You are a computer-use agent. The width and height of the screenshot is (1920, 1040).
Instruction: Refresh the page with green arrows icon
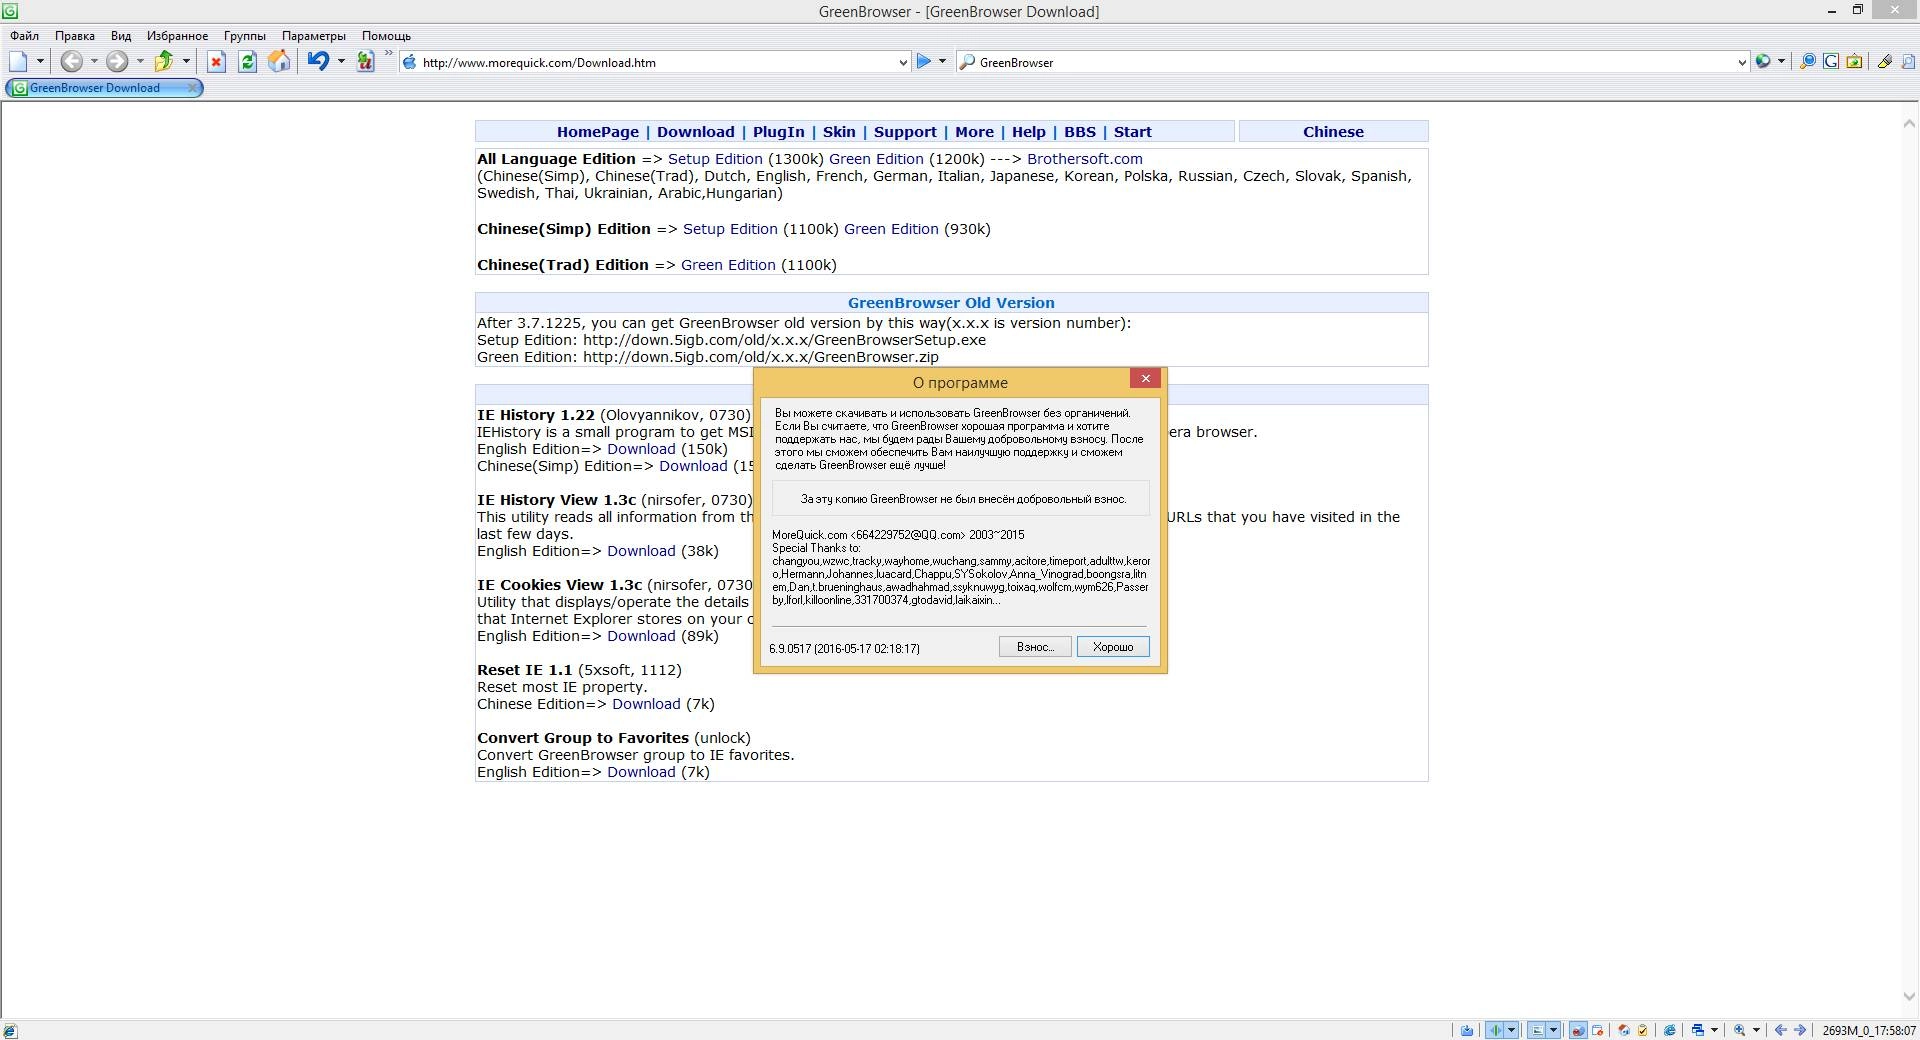pyautogui.click(x=247, y=62)
